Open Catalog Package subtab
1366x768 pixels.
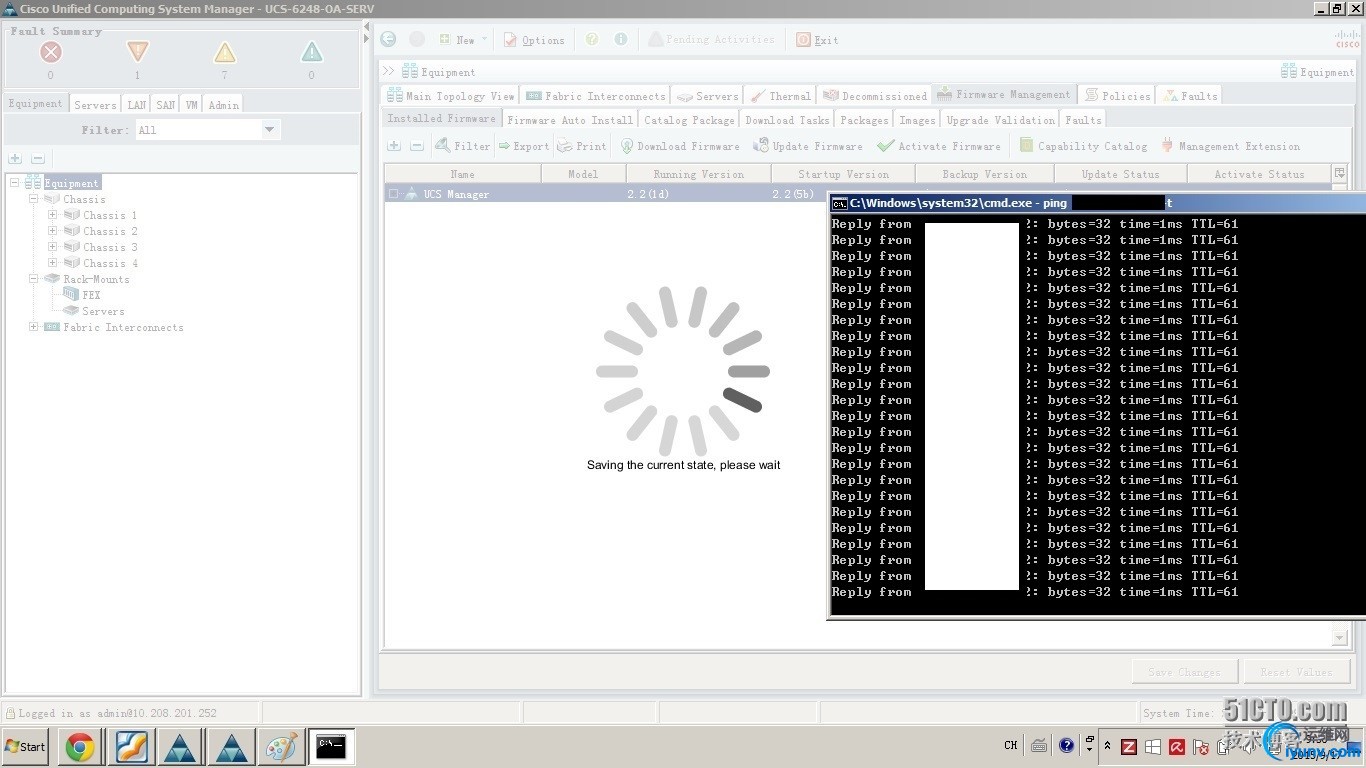(x=689, y=120)
